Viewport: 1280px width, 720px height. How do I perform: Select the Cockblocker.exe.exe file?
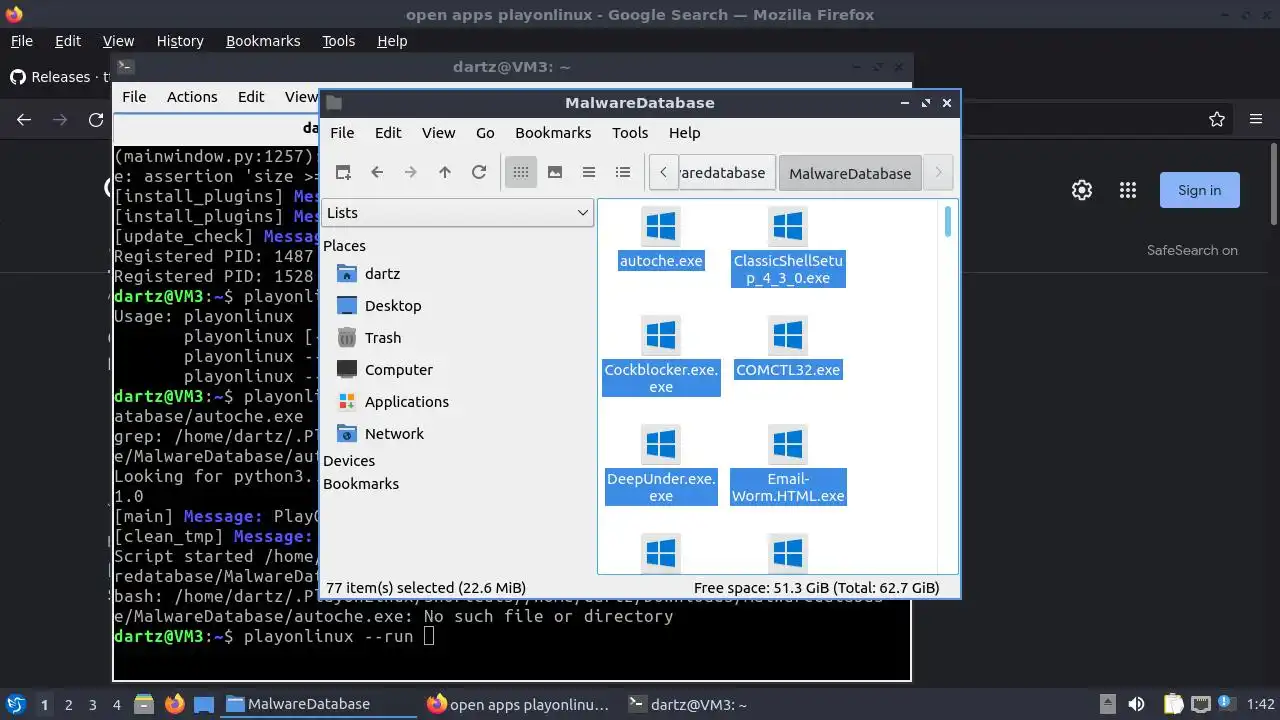tap(661, 356)
